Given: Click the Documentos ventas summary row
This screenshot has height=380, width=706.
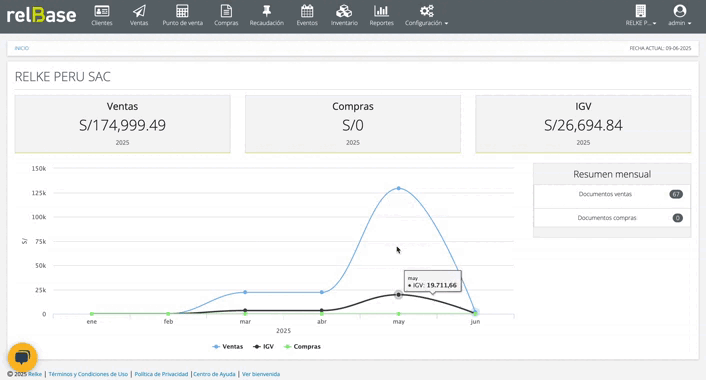Looking at the screenshot, I should coord(612,195).
